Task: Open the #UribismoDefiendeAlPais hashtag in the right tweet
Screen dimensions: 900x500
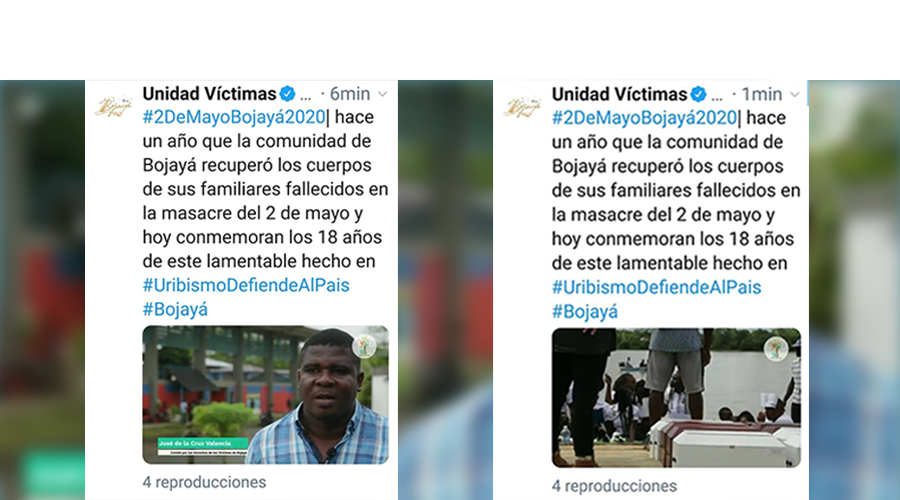Action: 657,287
